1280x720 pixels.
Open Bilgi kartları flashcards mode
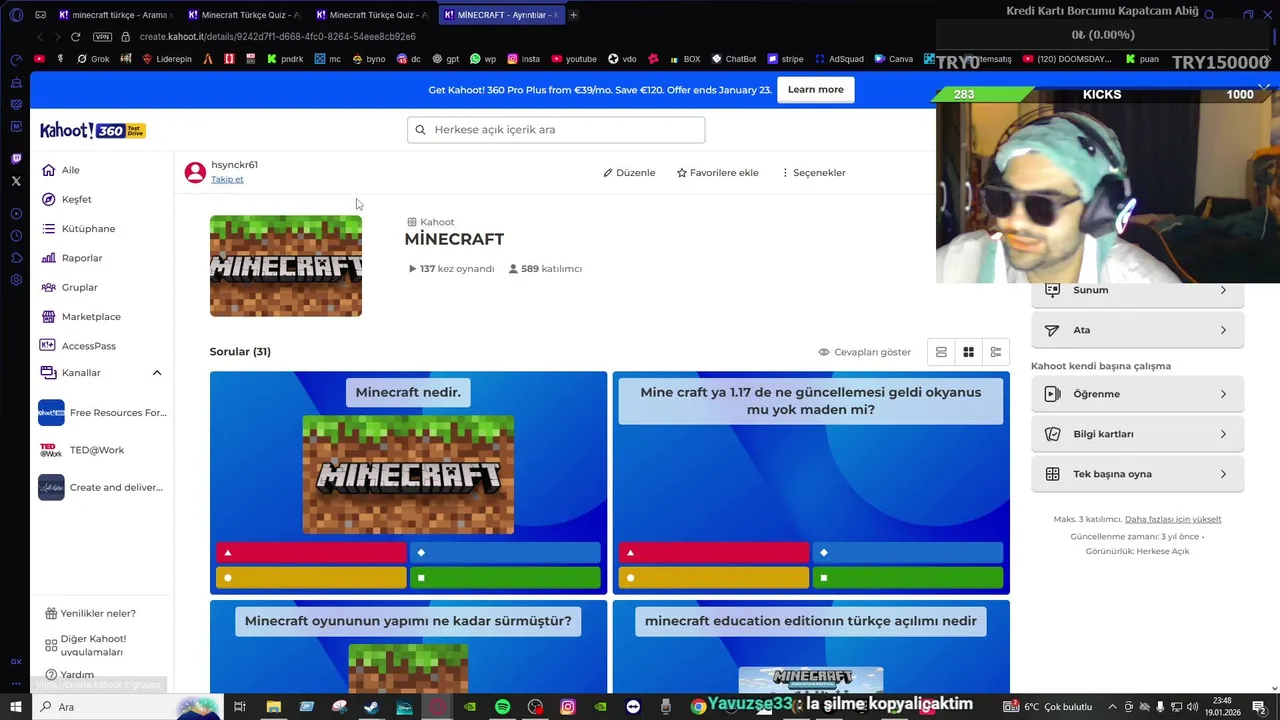point(1137,434)
